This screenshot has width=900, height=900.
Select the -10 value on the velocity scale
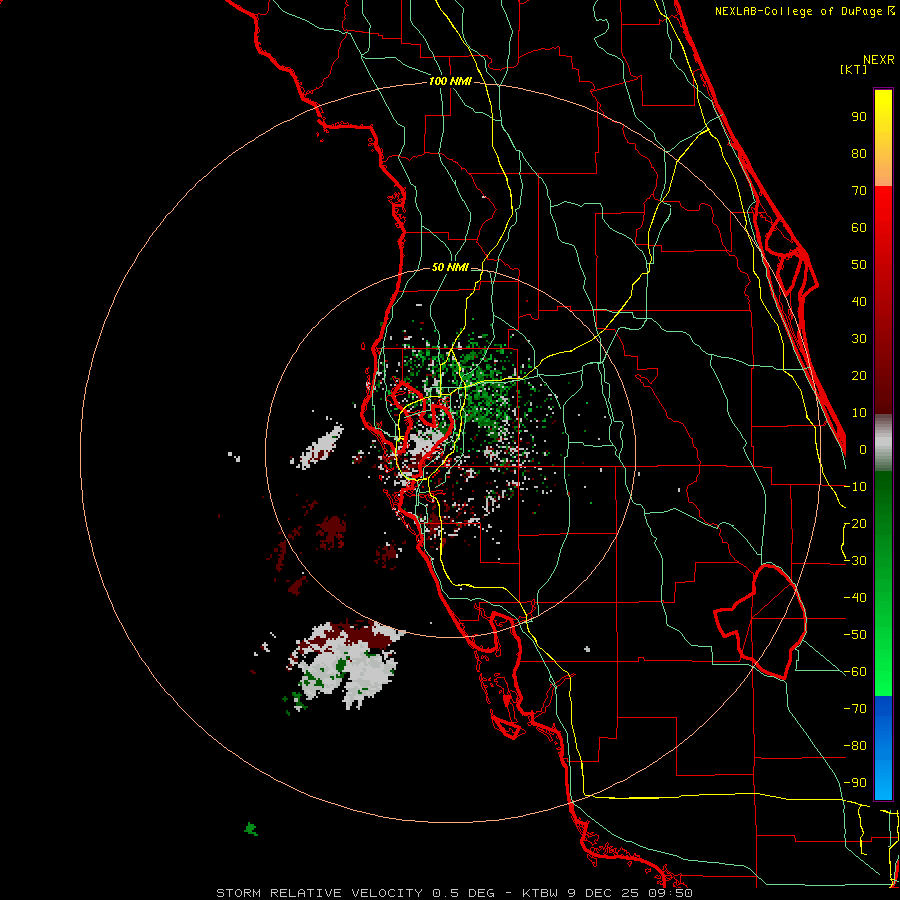click(x=855, y=487)
